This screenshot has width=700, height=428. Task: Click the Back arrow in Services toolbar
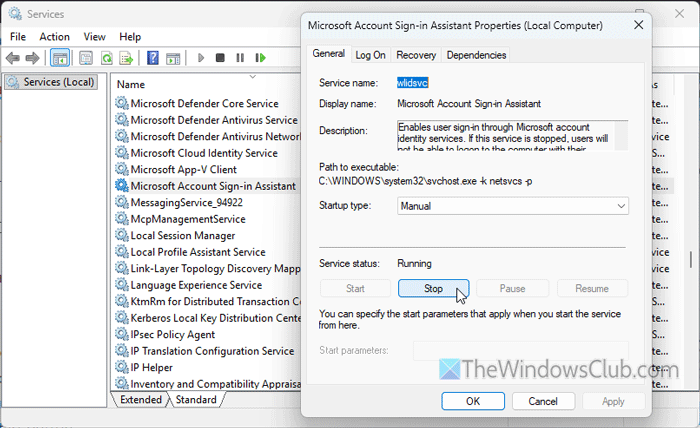13,58
